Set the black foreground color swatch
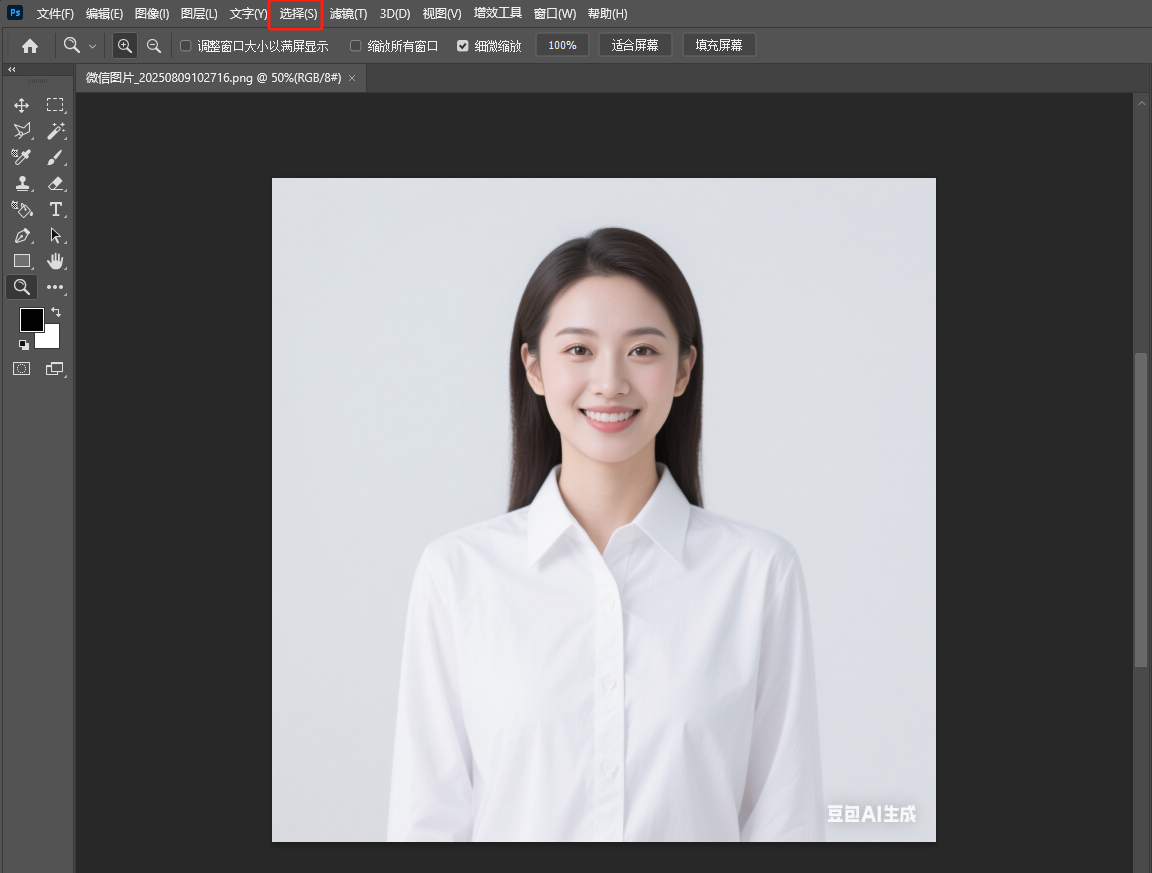1152x873 pixels. tap(31, 320)
